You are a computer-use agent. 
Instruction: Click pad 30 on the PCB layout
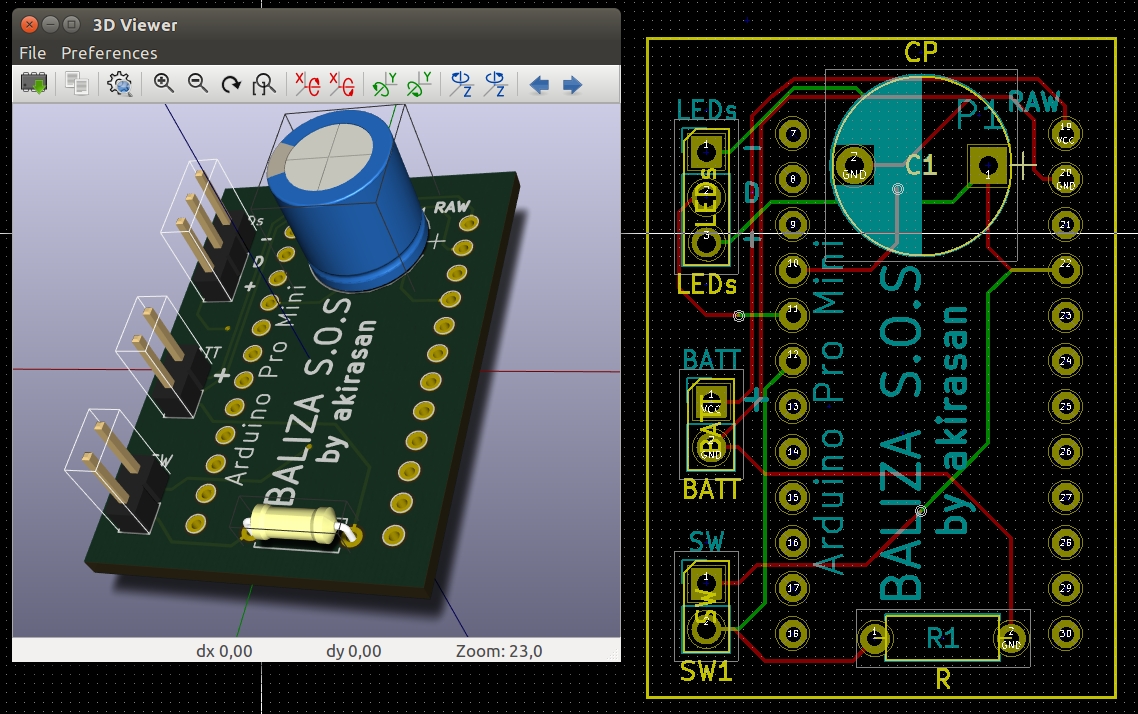tap(1065, 633)
